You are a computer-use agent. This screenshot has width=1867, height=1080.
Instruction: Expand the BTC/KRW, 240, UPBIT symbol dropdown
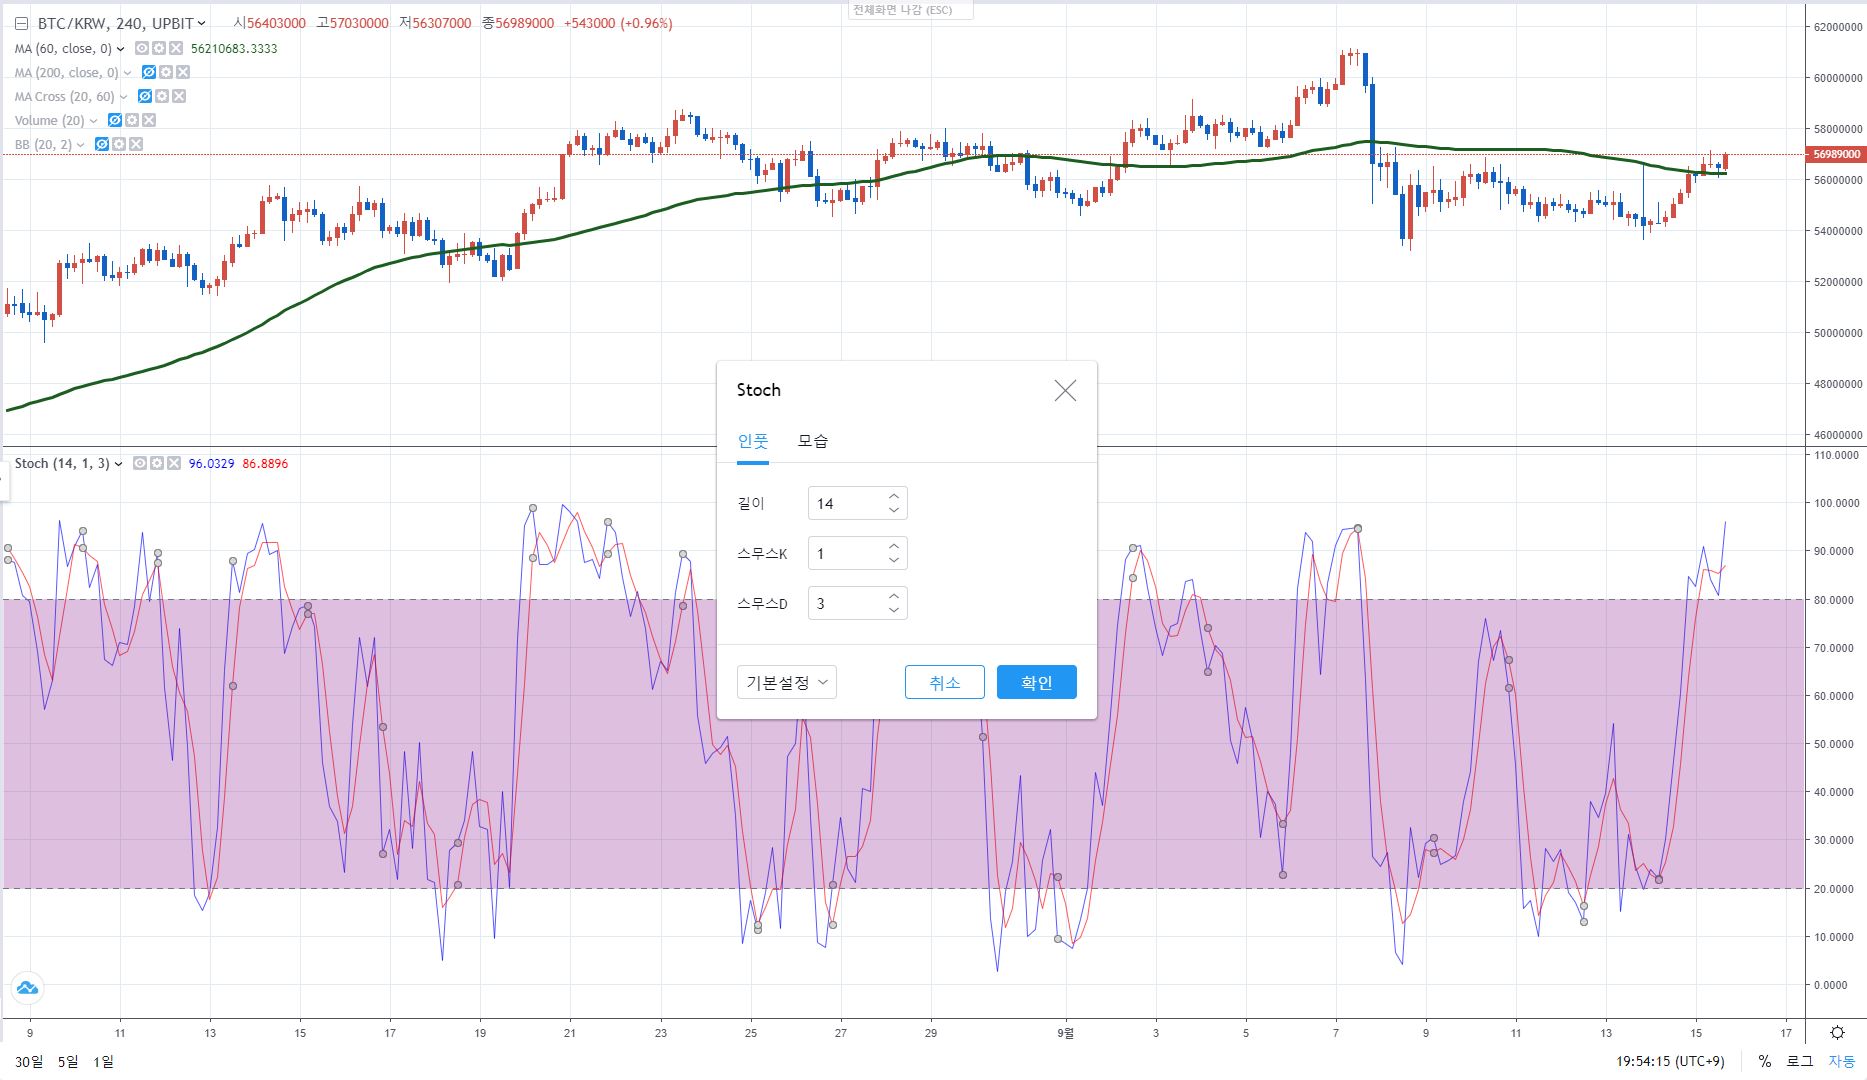coord(202,23)
